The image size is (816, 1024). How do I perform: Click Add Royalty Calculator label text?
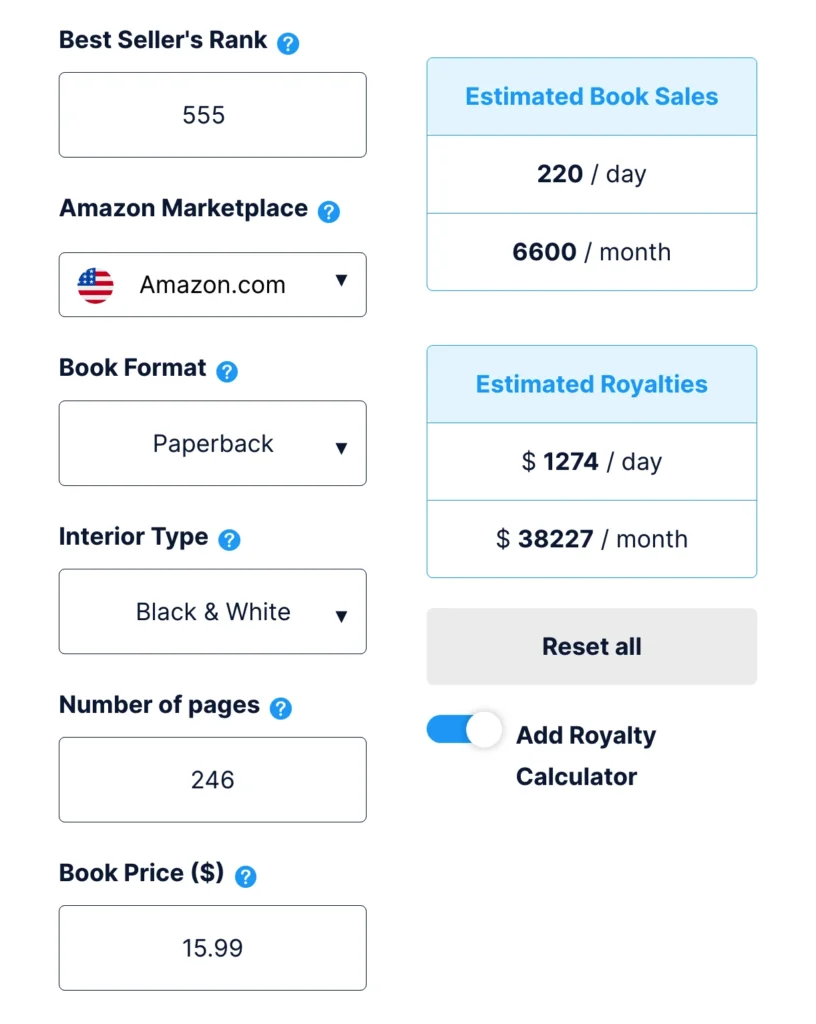586,756
